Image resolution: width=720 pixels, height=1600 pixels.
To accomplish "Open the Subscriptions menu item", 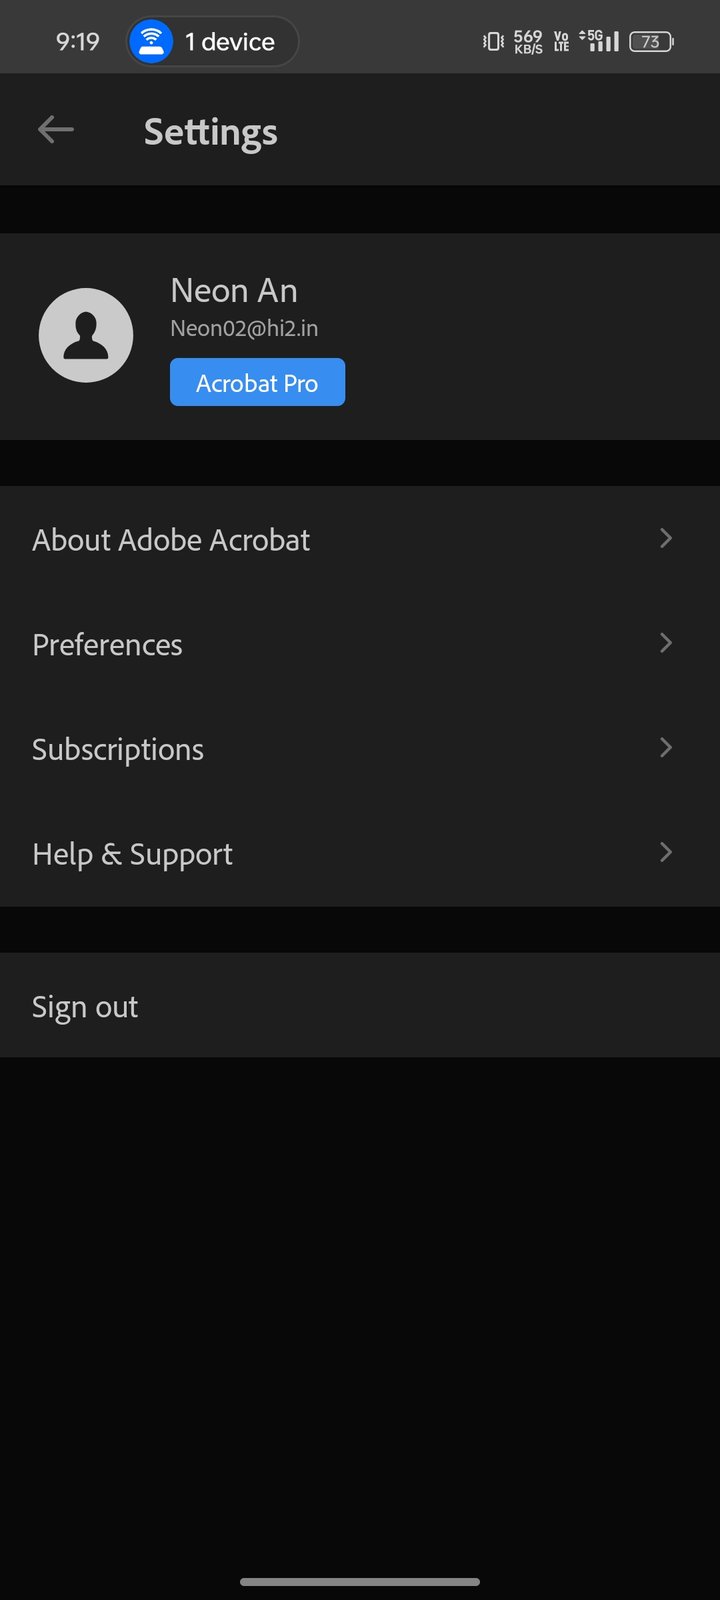I will (x=118, y=750).
